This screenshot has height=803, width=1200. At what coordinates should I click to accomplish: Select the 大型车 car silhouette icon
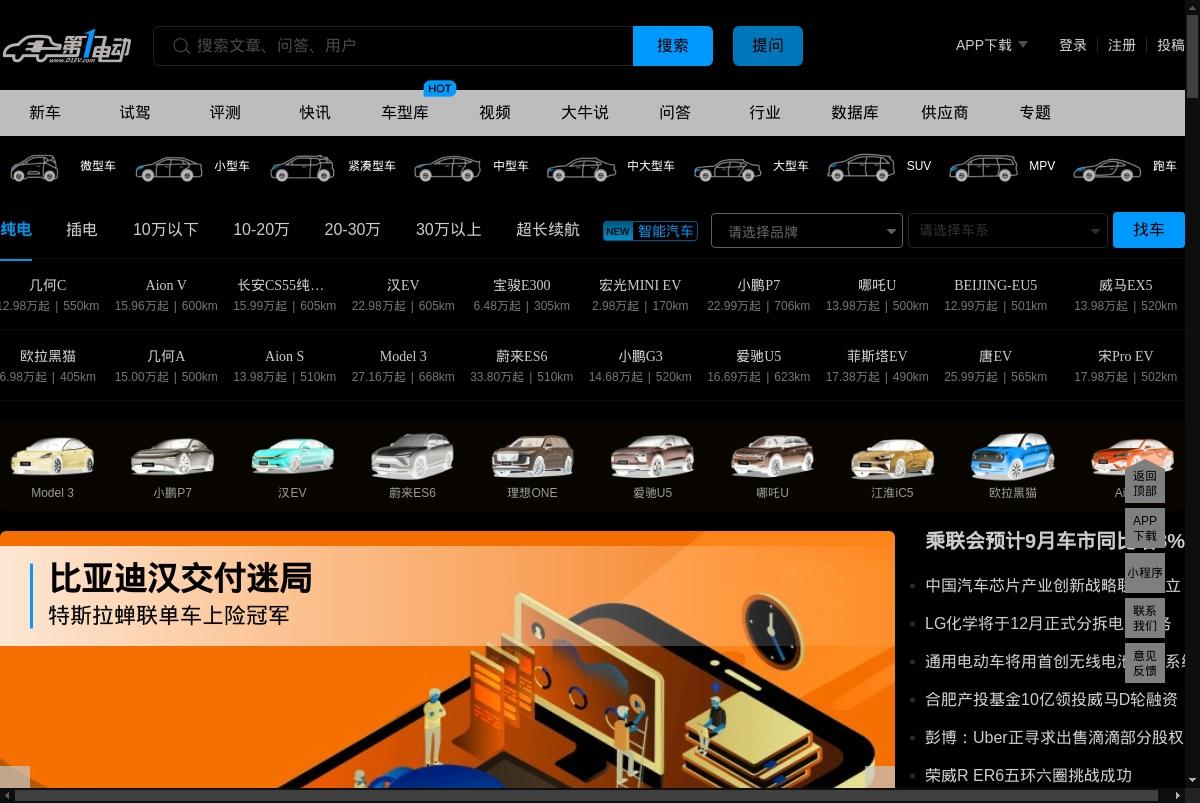(727, 167)
